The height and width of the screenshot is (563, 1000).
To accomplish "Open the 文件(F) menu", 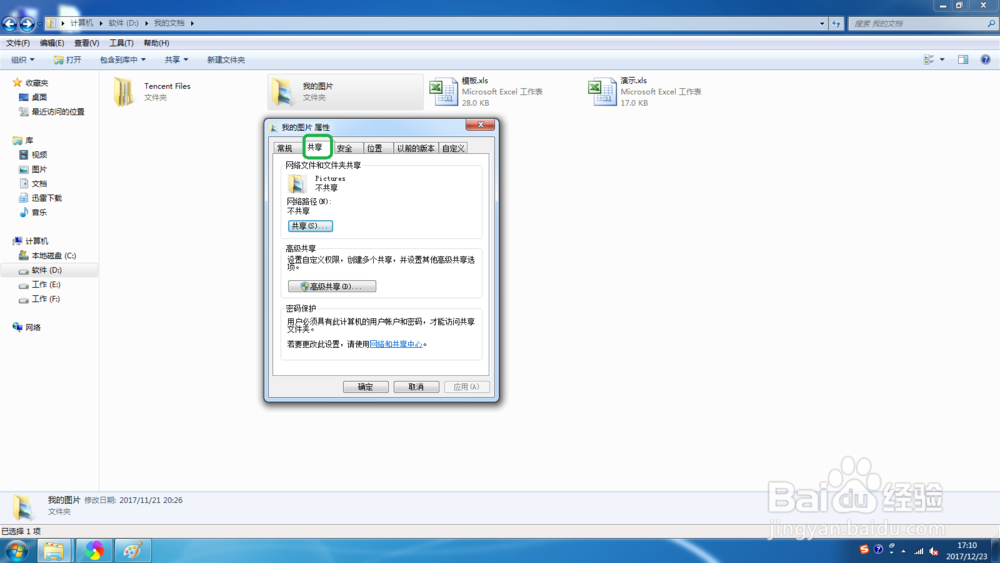I will pos(18,43).
